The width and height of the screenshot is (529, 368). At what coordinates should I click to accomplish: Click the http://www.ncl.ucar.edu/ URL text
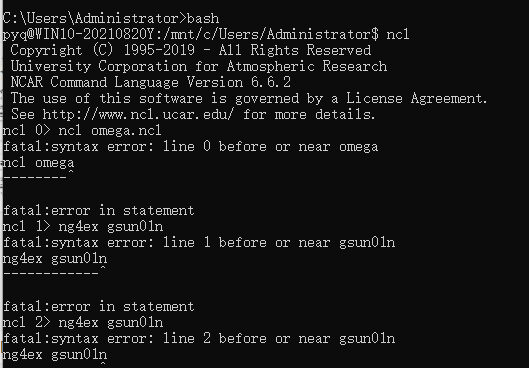[138, 114]
